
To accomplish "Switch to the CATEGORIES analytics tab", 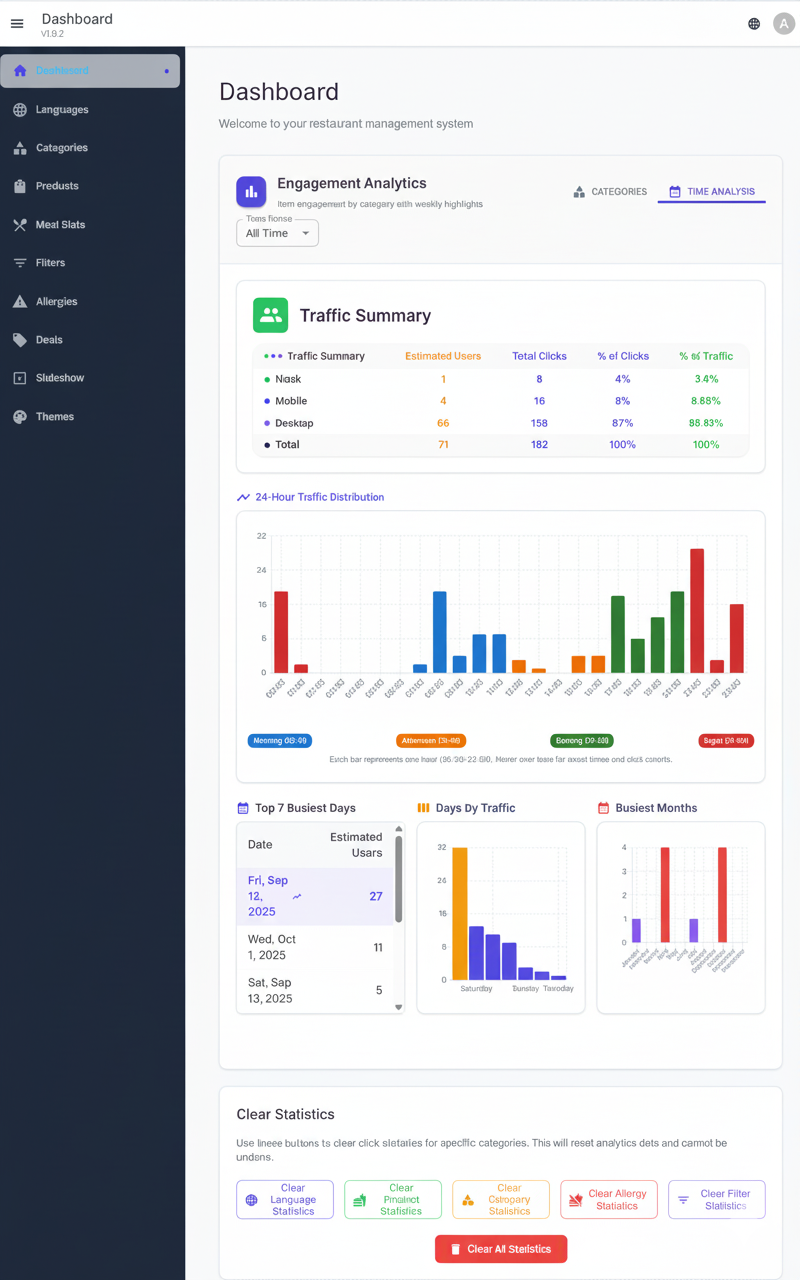I will pyautogui.click(x=609, y=191).
